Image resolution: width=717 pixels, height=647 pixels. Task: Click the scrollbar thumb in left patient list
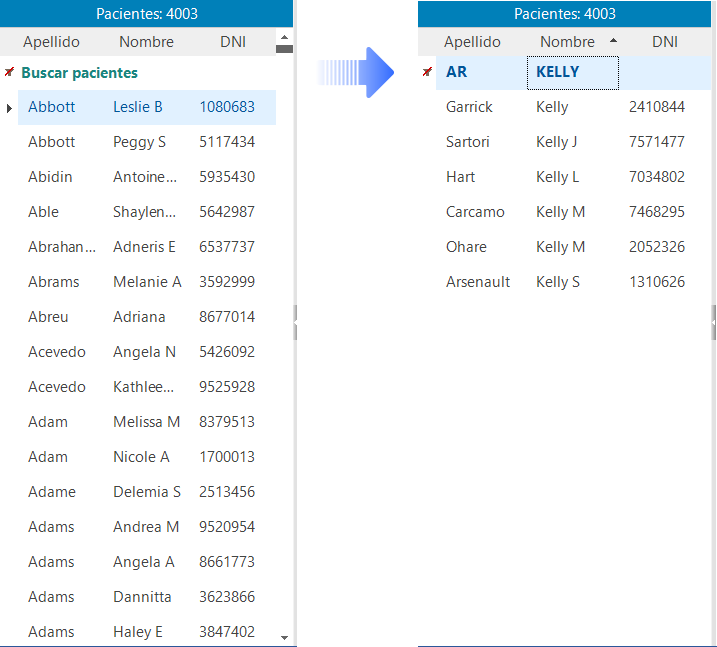[x=284, y=49]
